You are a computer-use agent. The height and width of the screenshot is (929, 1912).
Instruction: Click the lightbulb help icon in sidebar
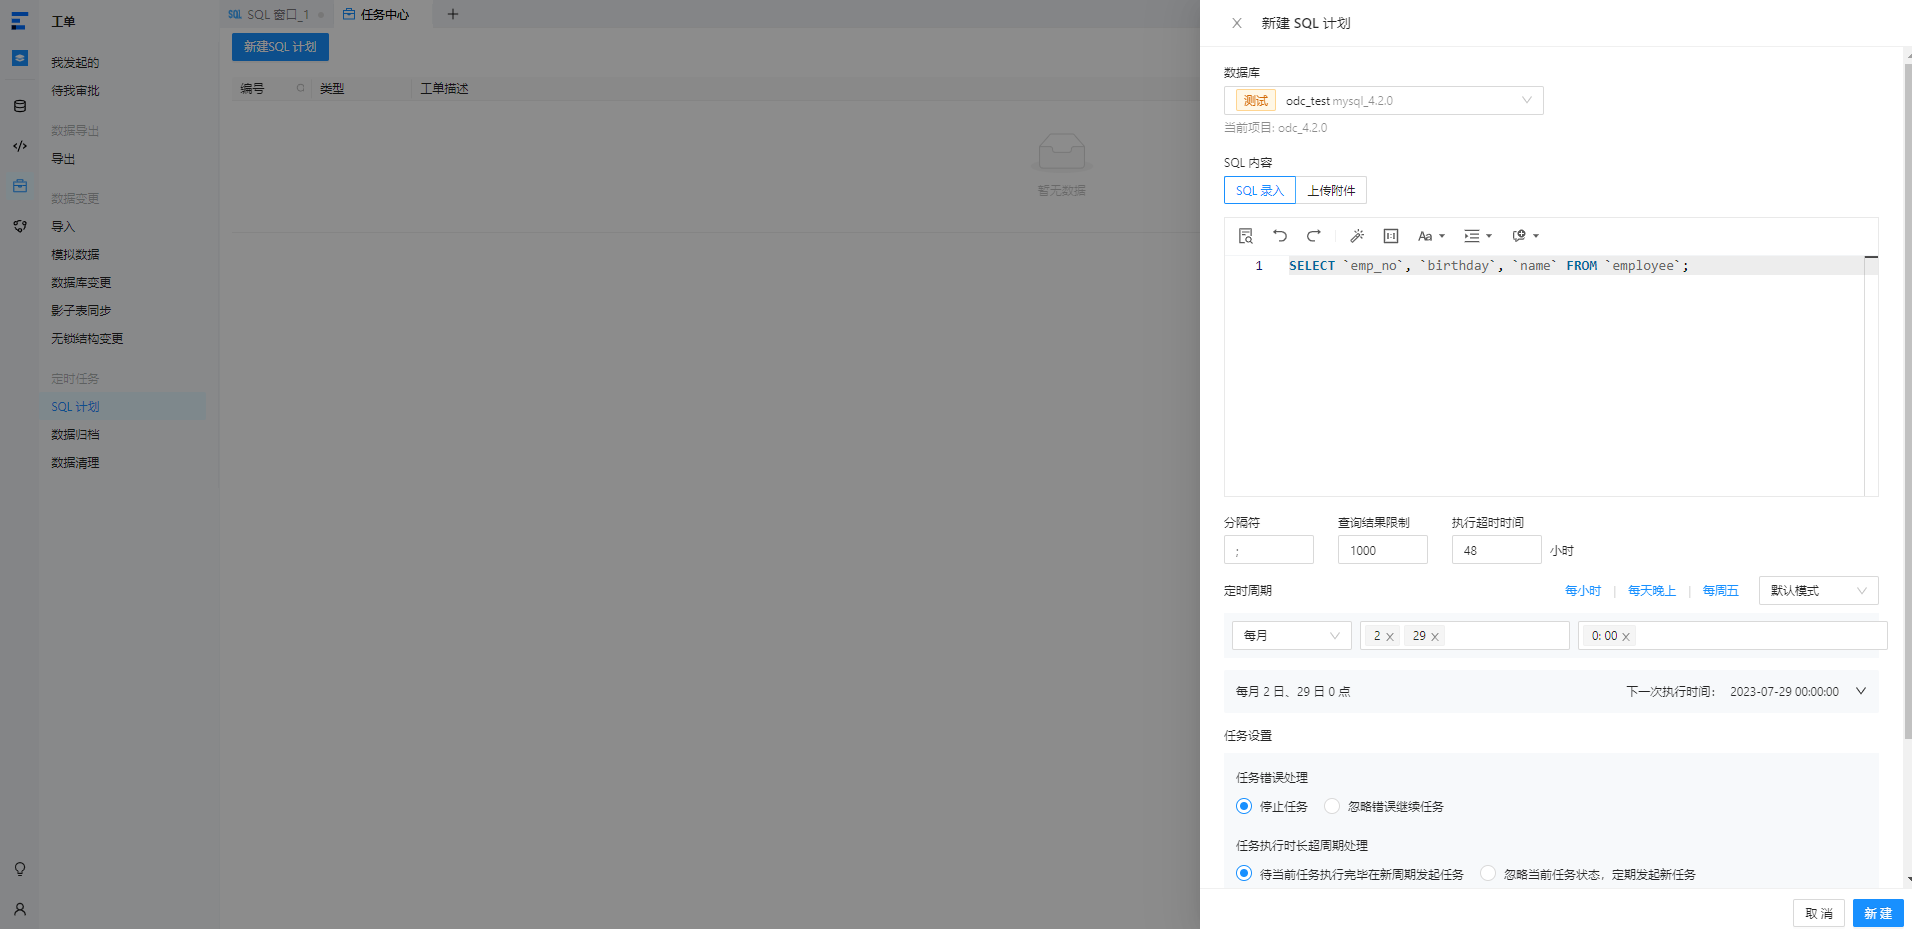[x=20, y=869]
